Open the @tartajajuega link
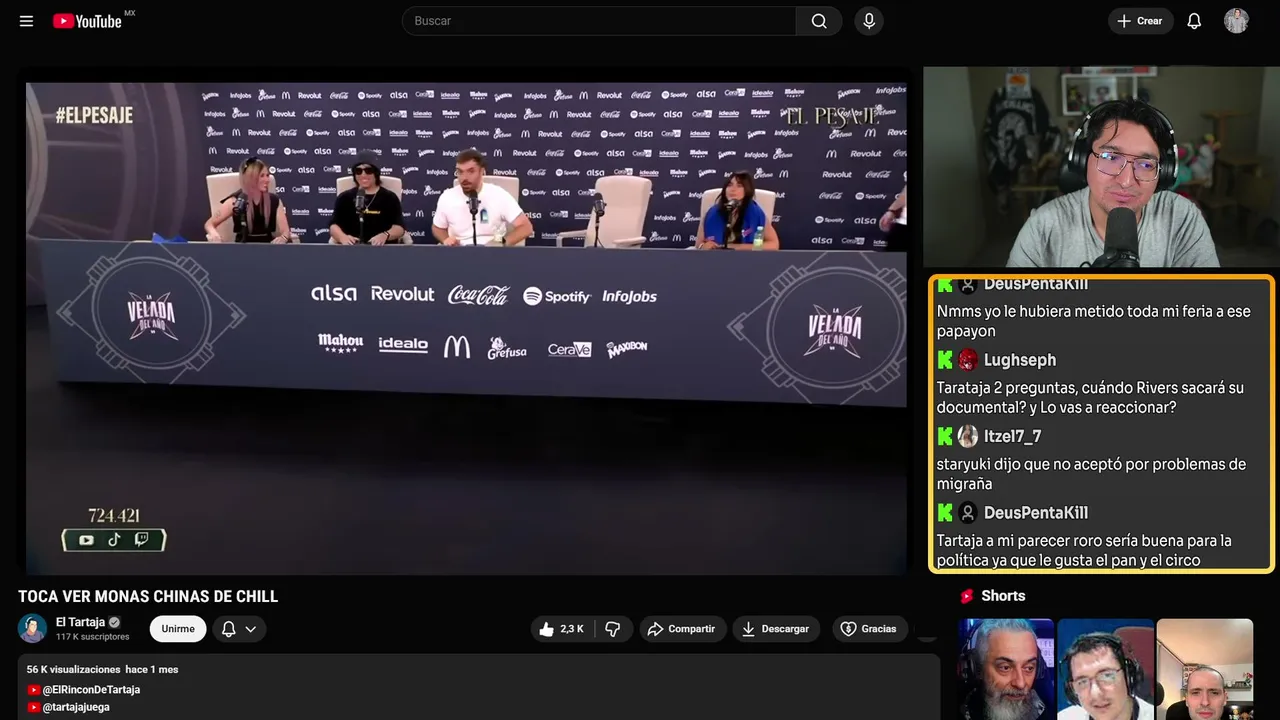Image resolution: width=1280 pixels, height=720 pixels. point(76,707)
